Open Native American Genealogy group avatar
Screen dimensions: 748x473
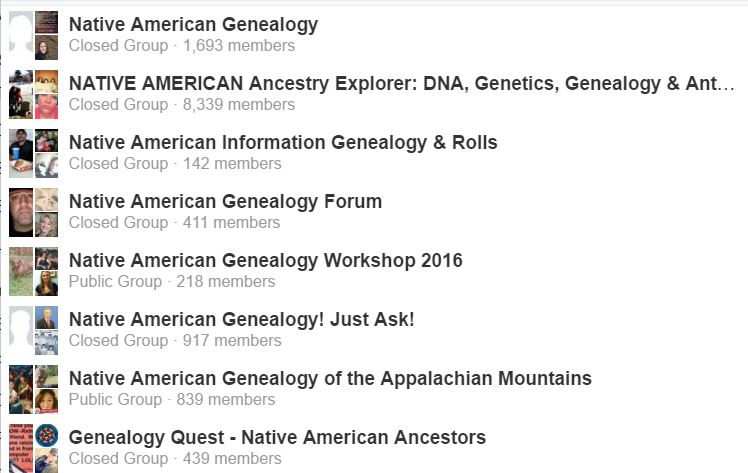tap(33, 35)
